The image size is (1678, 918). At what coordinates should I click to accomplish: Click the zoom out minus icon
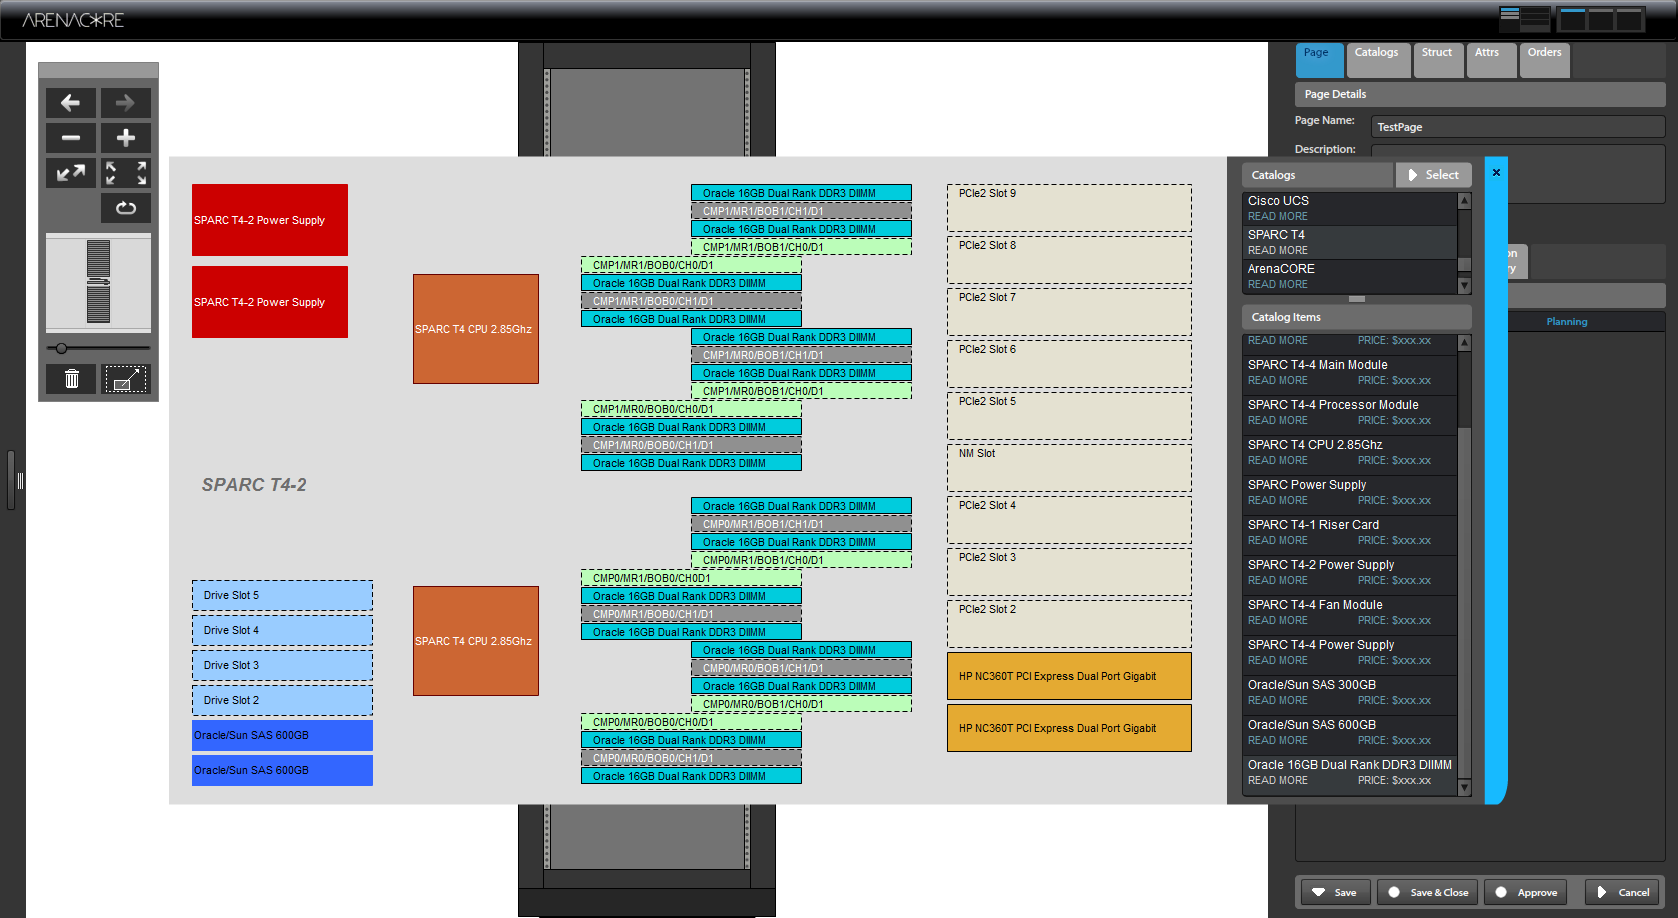tap(71, 138)
